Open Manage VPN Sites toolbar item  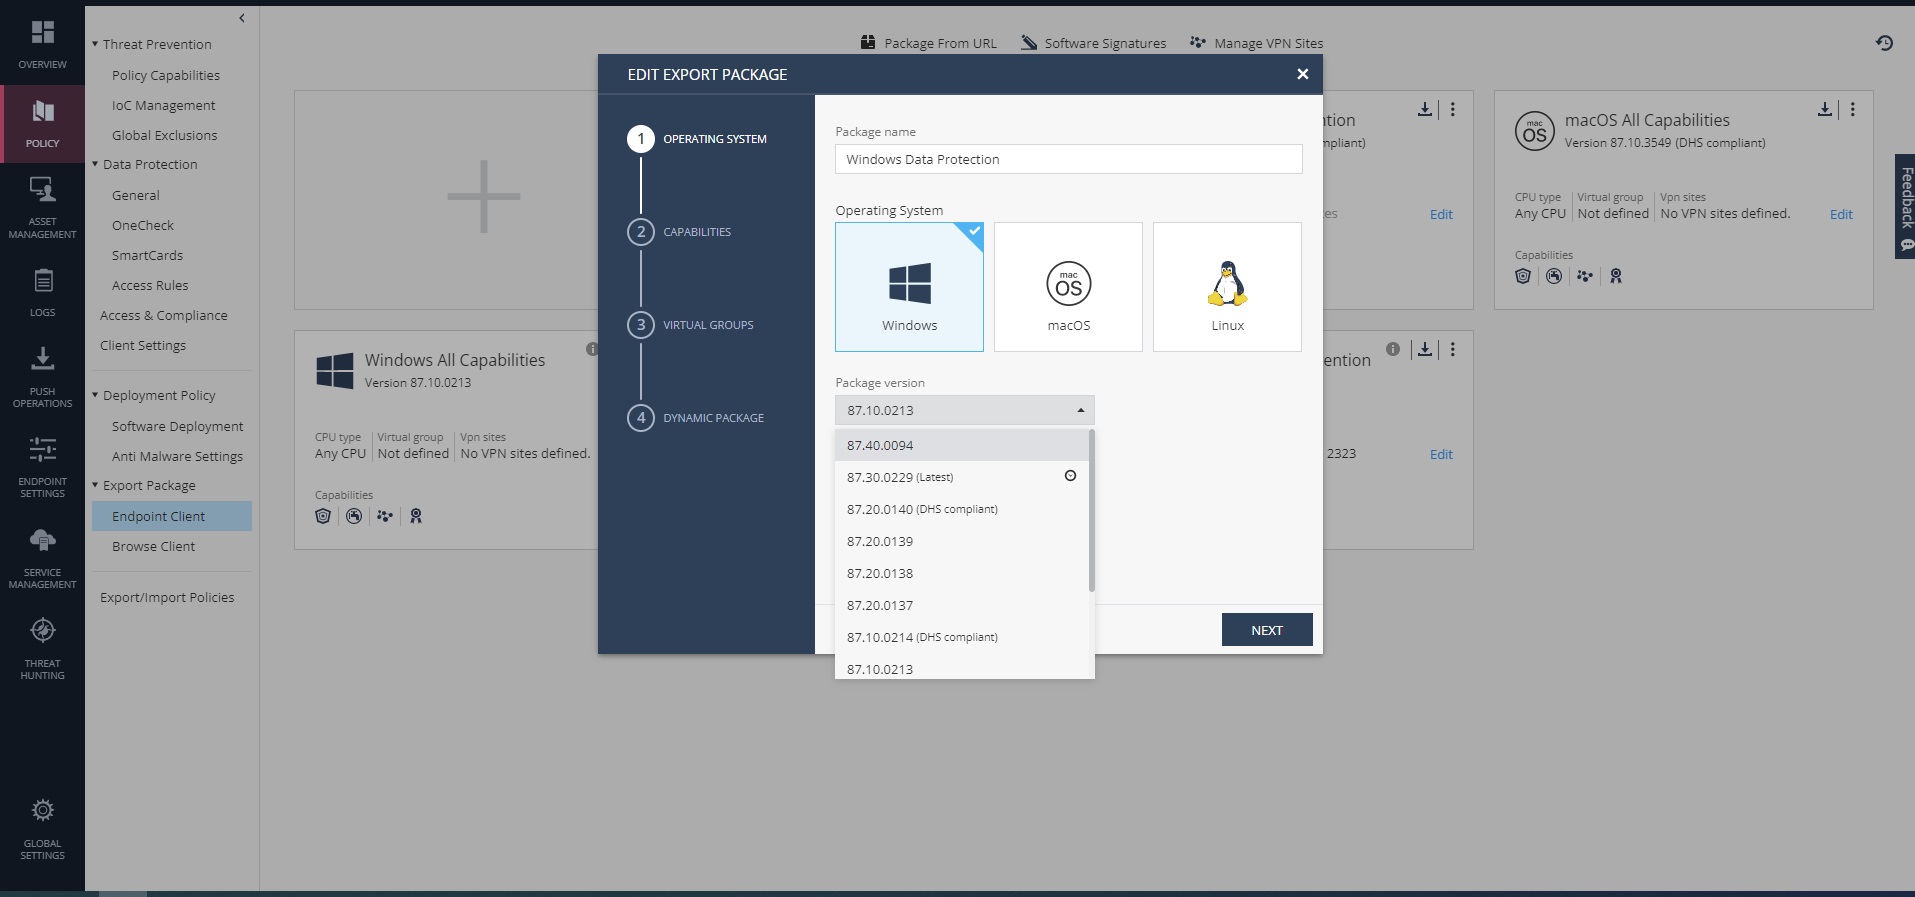pos(1256,43)
